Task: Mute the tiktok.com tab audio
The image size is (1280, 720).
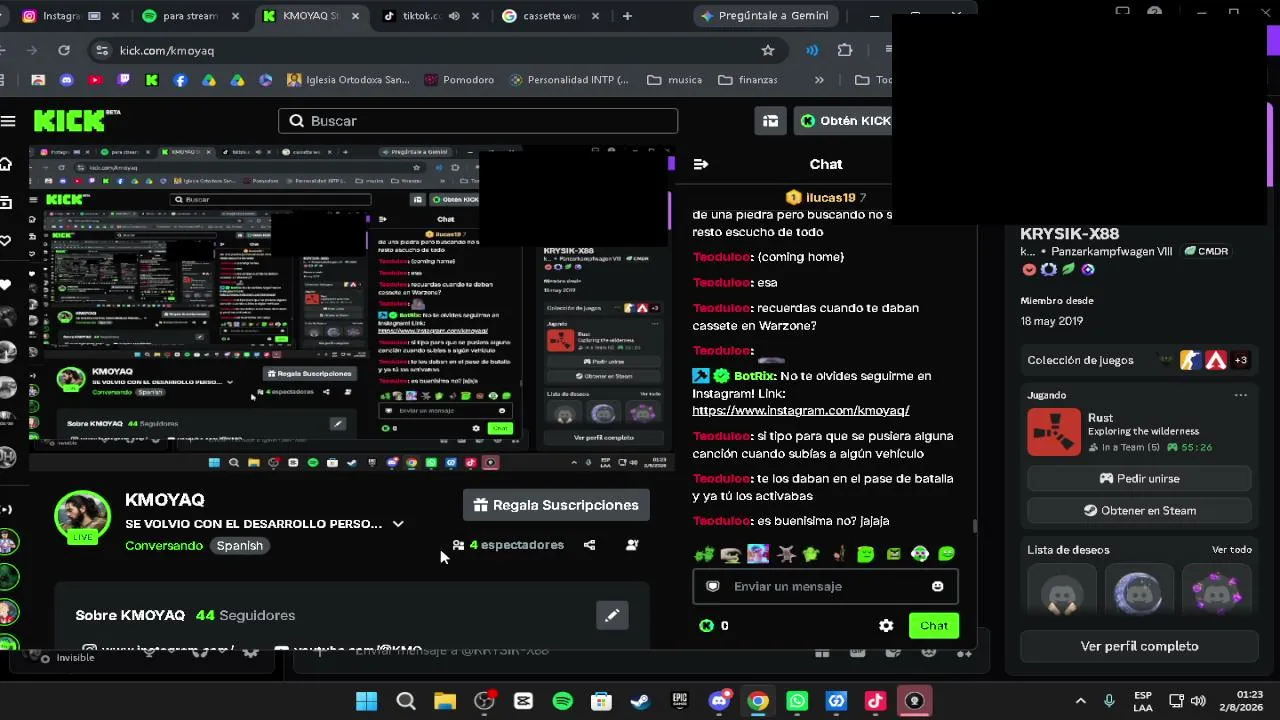Action: tap(454, 16)
